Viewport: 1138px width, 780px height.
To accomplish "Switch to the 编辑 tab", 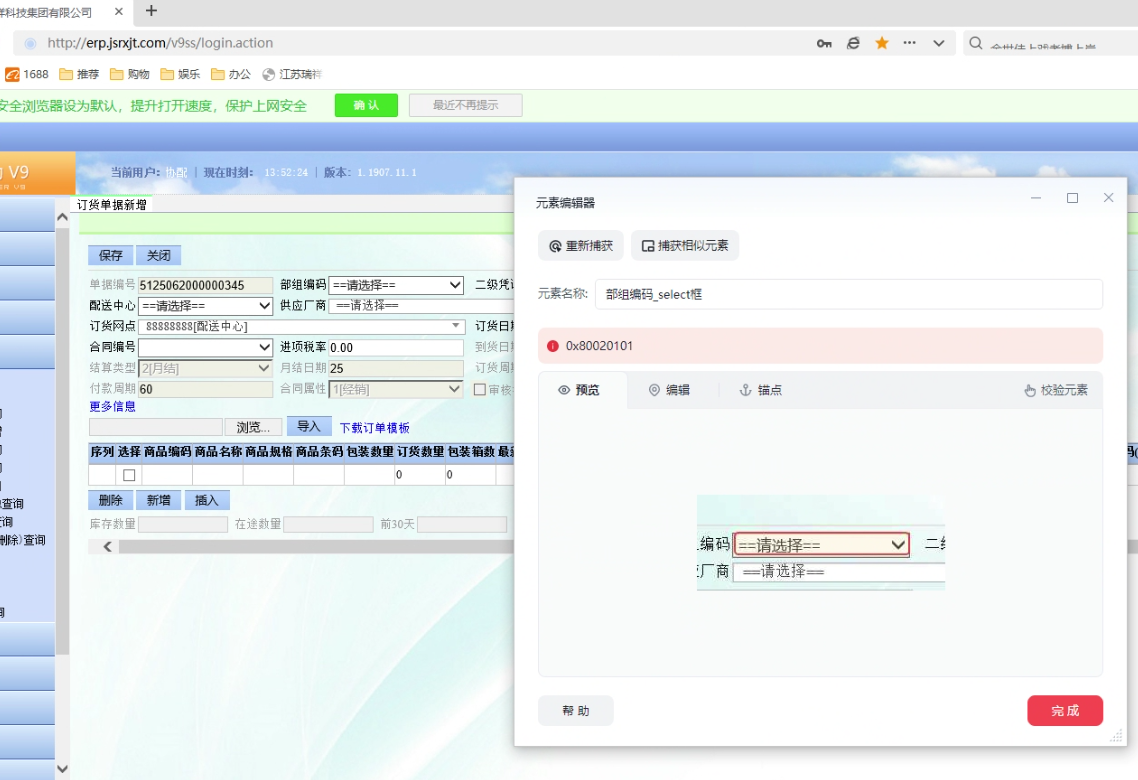I will pos(669,390).
